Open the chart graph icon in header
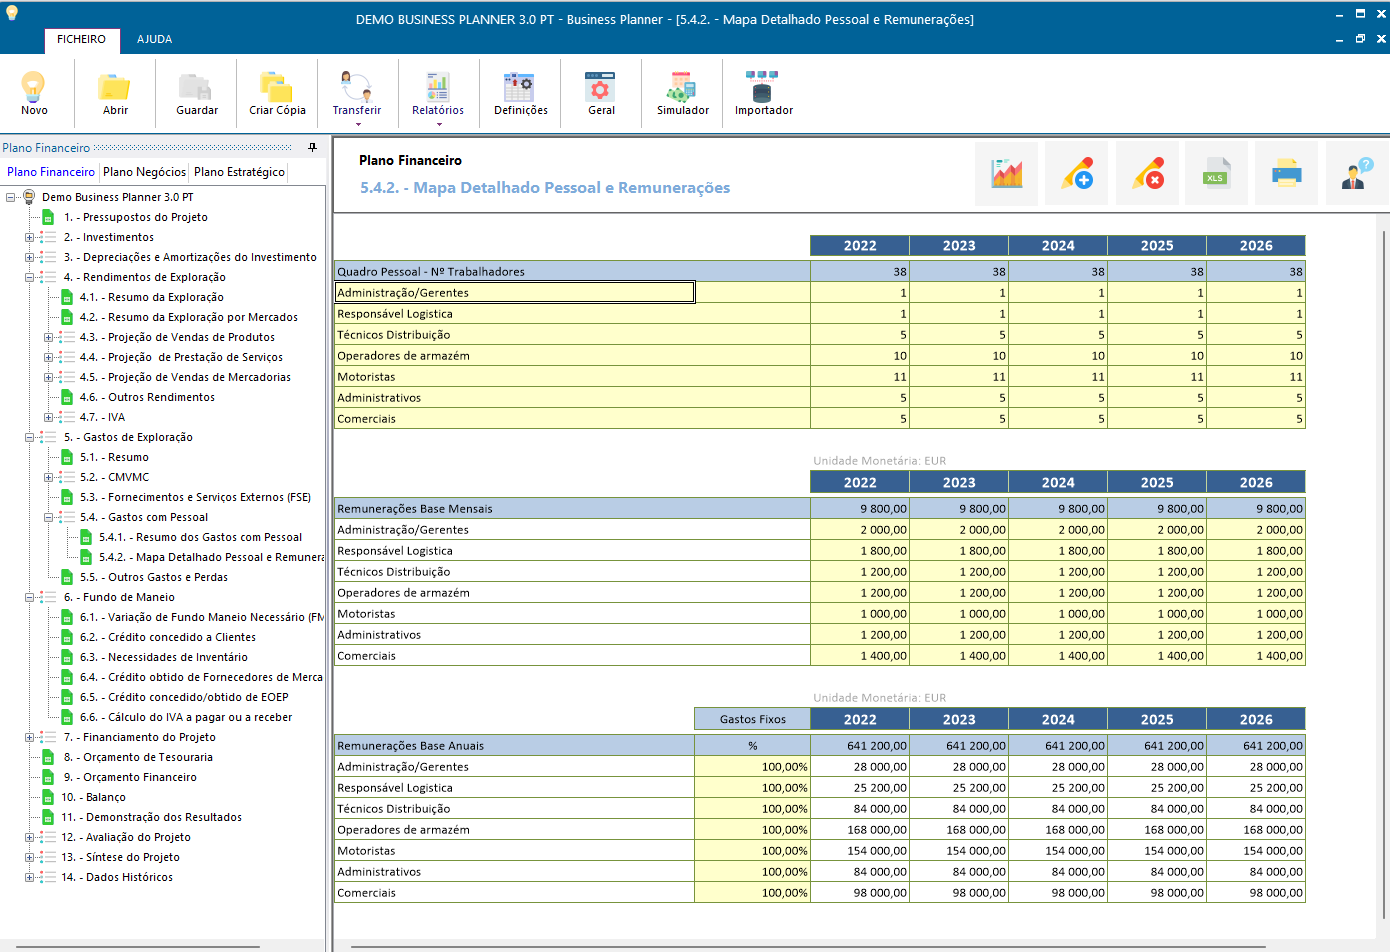Viewport: 1390px width, 952px height. 1007,174
